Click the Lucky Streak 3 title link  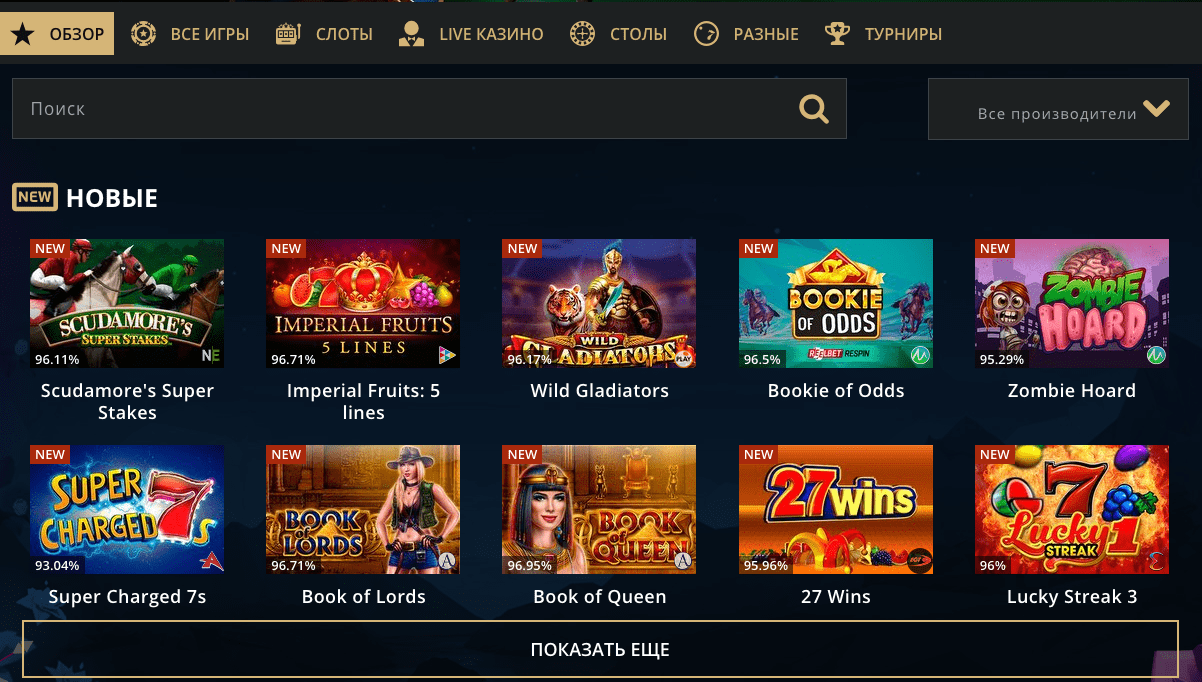pyautogui.click(x=1072, y=597)
